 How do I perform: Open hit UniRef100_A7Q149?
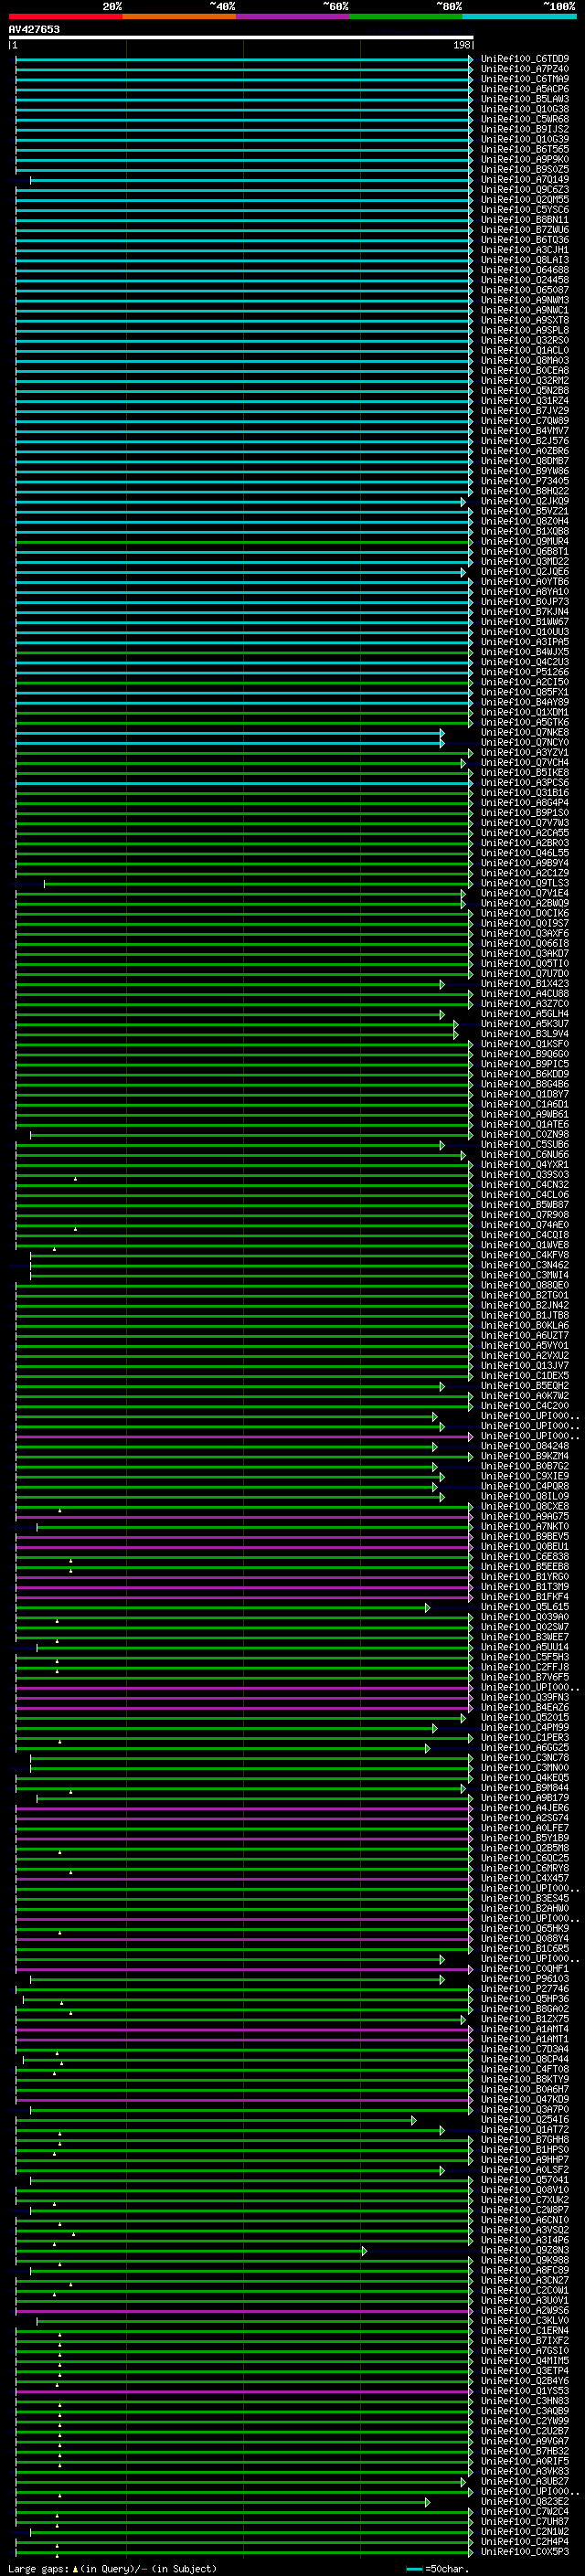[x=525, y=180]
